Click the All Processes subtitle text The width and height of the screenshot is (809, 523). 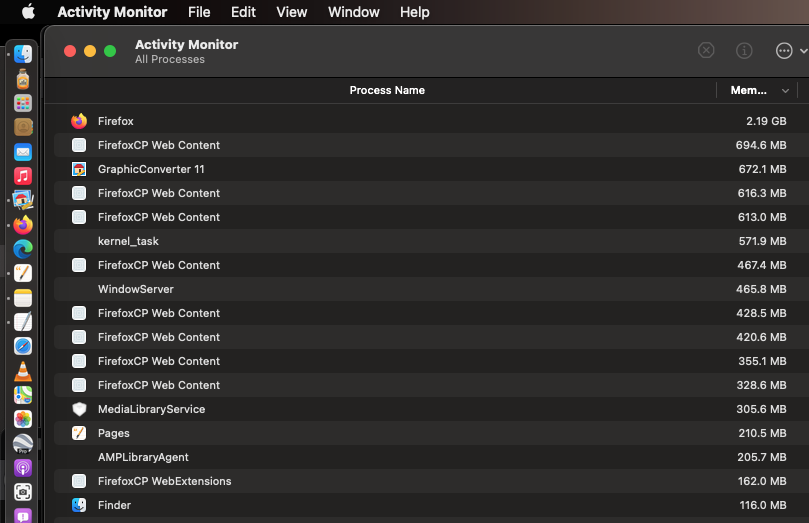coord(170,59)
